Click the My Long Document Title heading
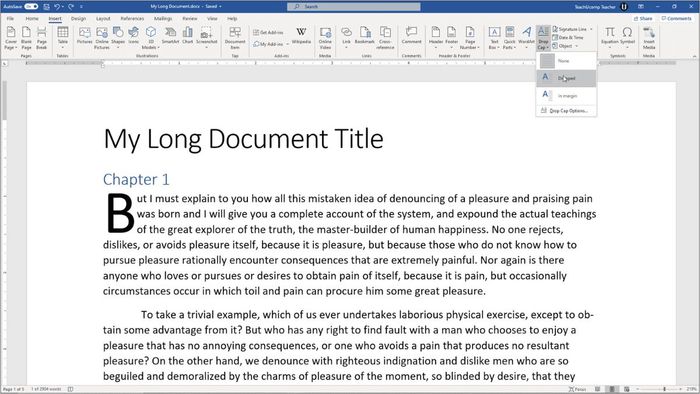The height and width of the screenshot is (394, 700). click(243, 139)
